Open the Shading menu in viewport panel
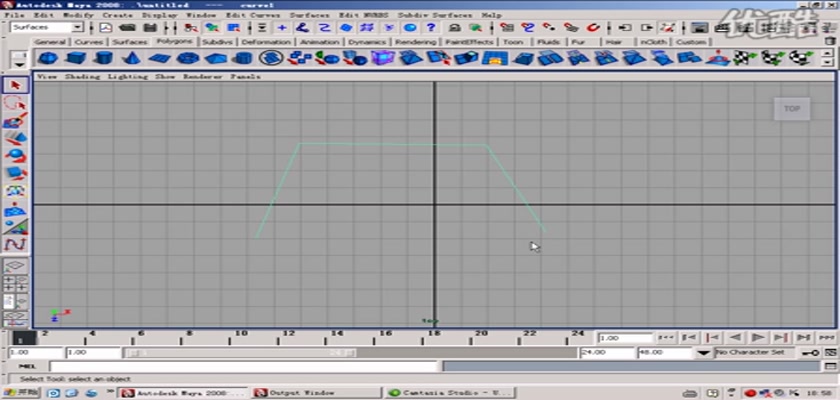Viewport: 840px width, 400px height. tap(82, 76)
